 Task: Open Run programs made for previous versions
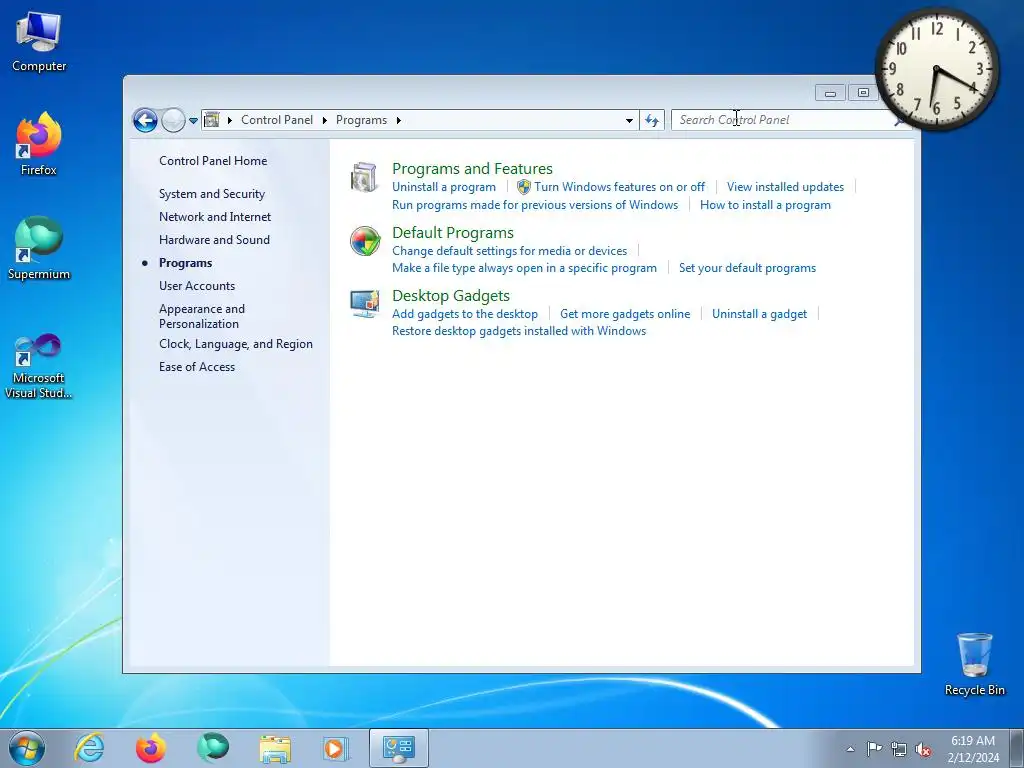[x=535, y=204]
